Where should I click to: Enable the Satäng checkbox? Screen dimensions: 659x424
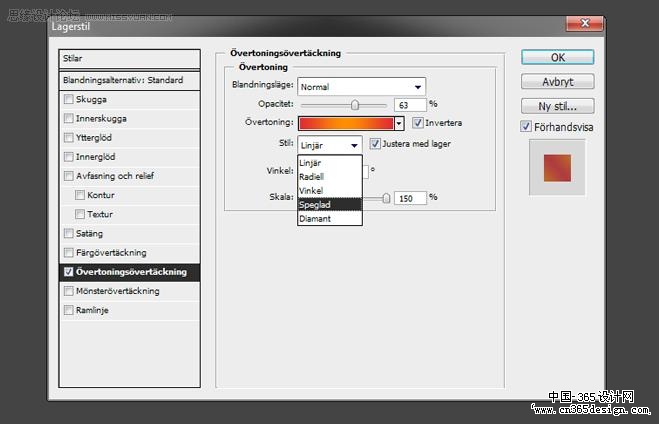[x=69, y=233]
